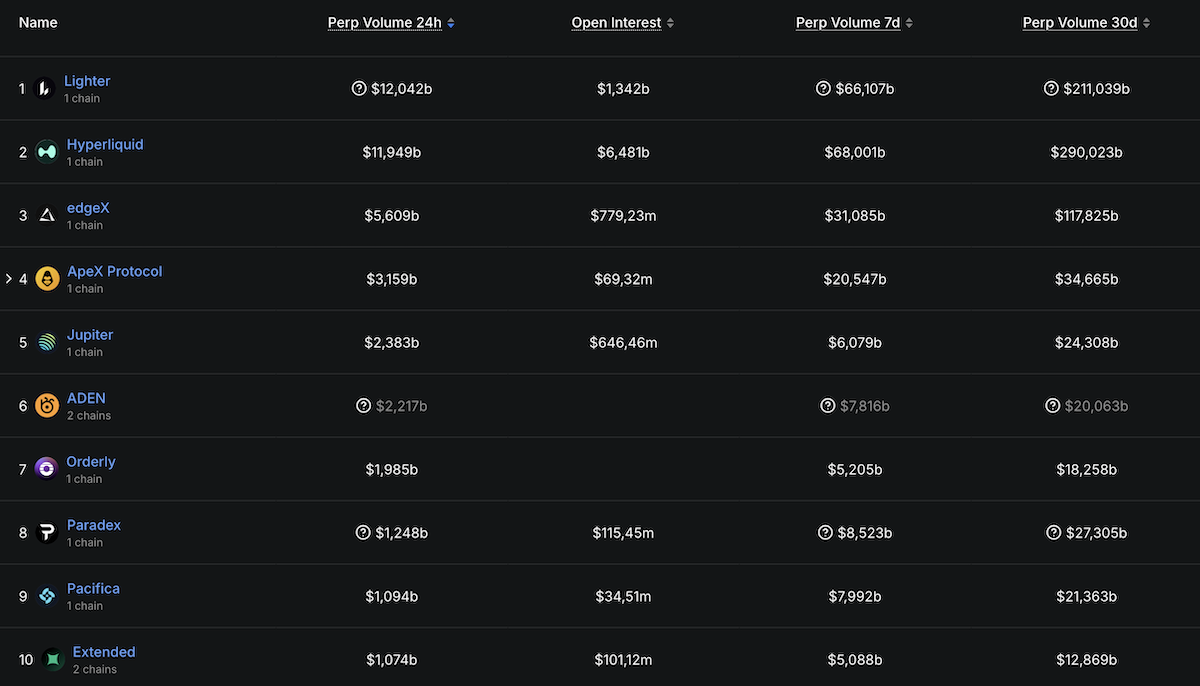
Task: Sort by Perp Volume 30d header
Action: (x=1080, y=23)
